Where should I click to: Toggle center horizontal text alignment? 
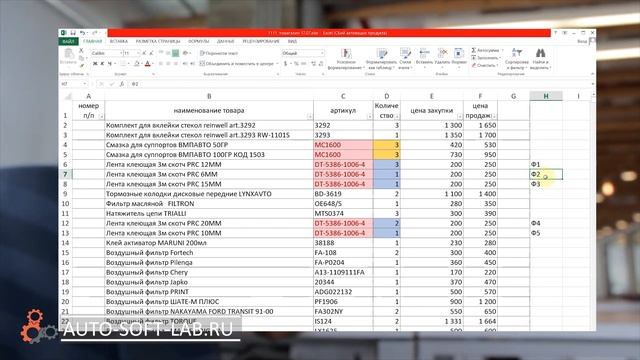pyautogui.click(x=168, y=64)
